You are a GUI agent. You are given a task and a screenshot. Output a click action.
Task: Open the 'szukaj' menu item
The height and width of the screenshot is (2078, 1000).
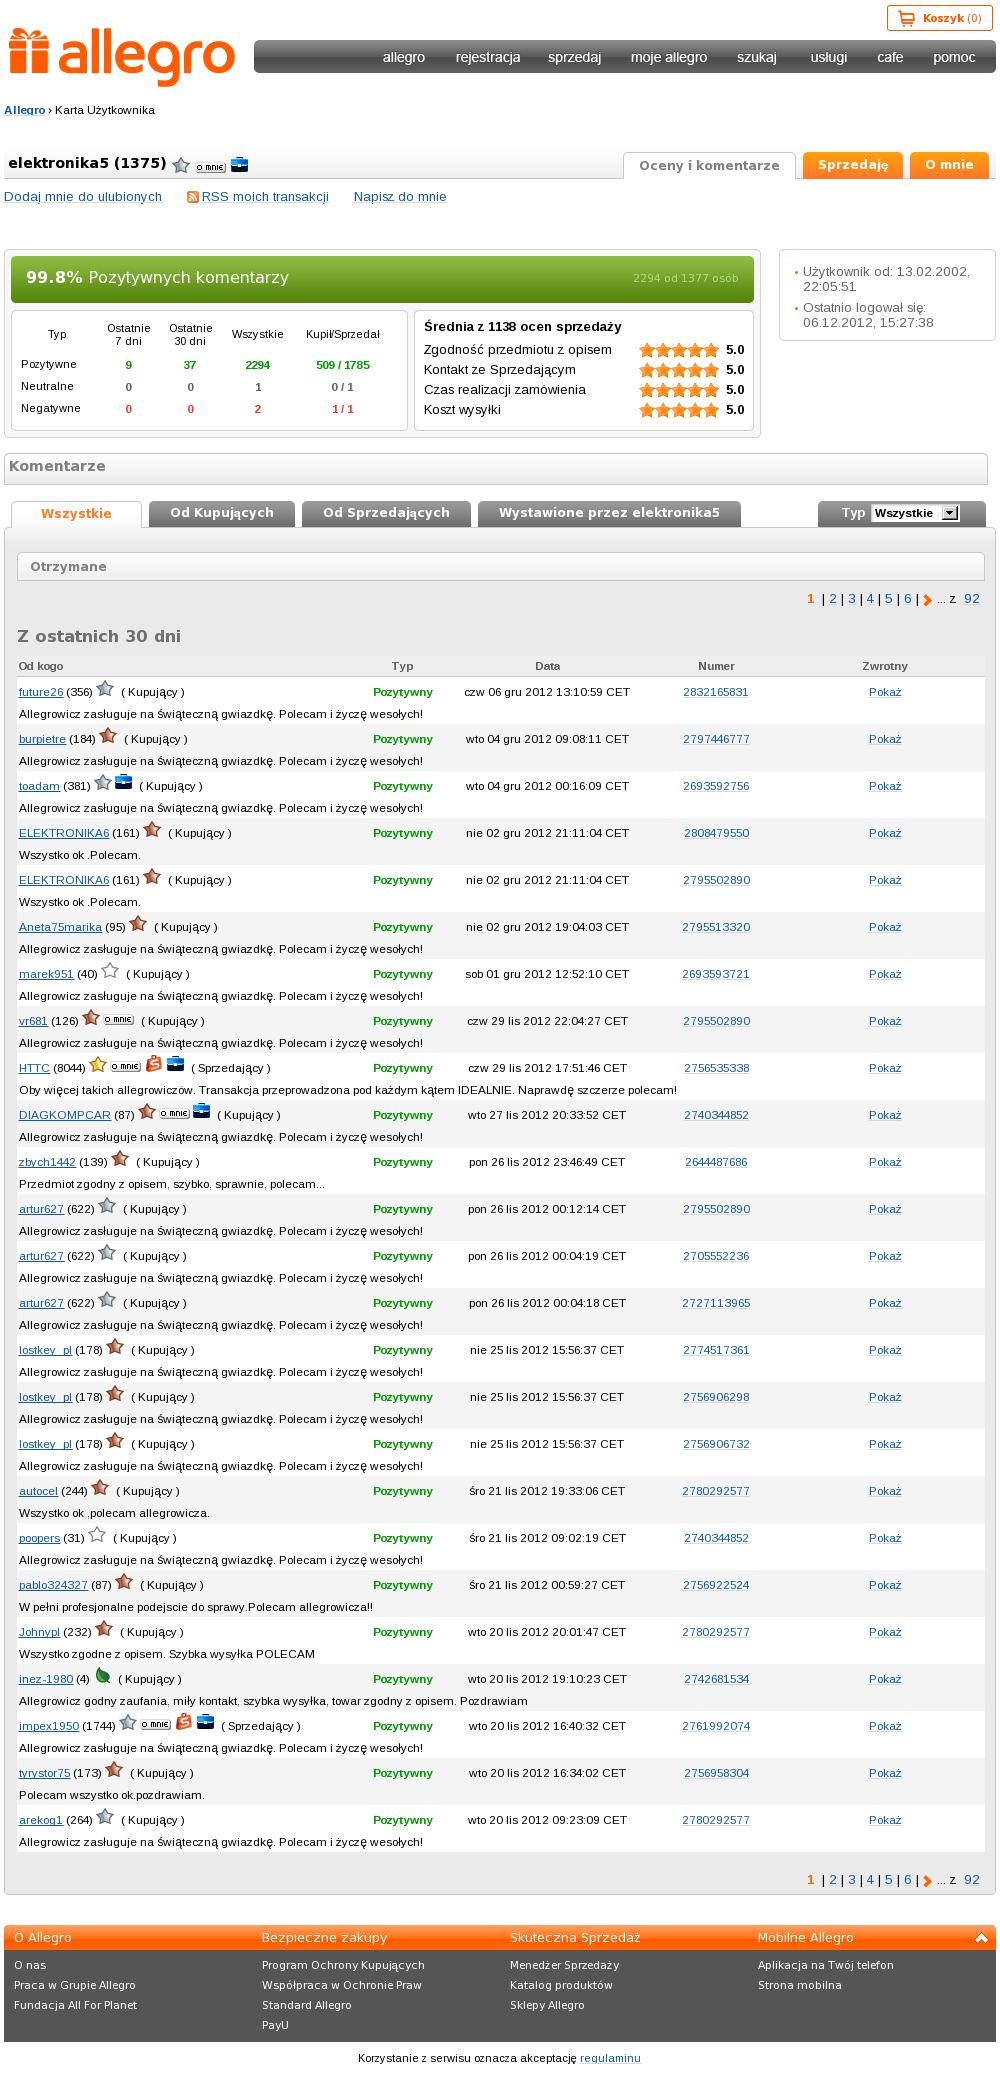tap(757, 57)
